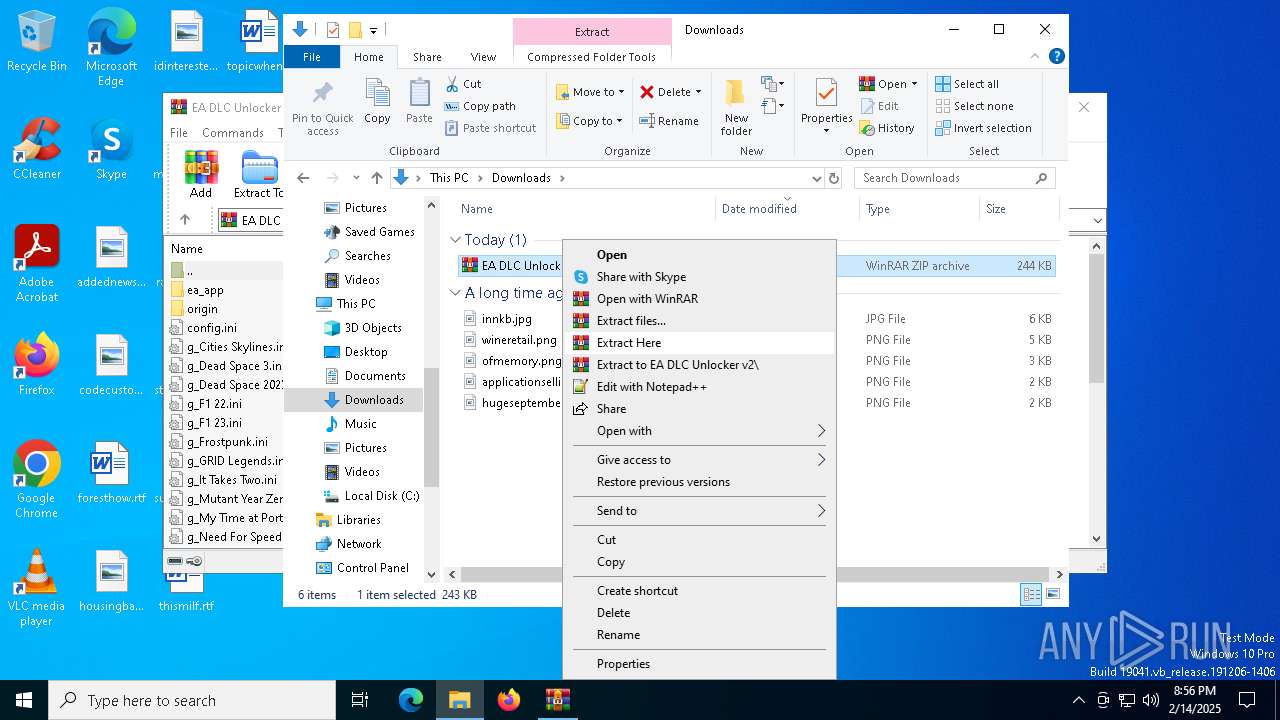Click the Back navigation arrow
This screenshot has width=1280, height=720.
coord(304,178)
